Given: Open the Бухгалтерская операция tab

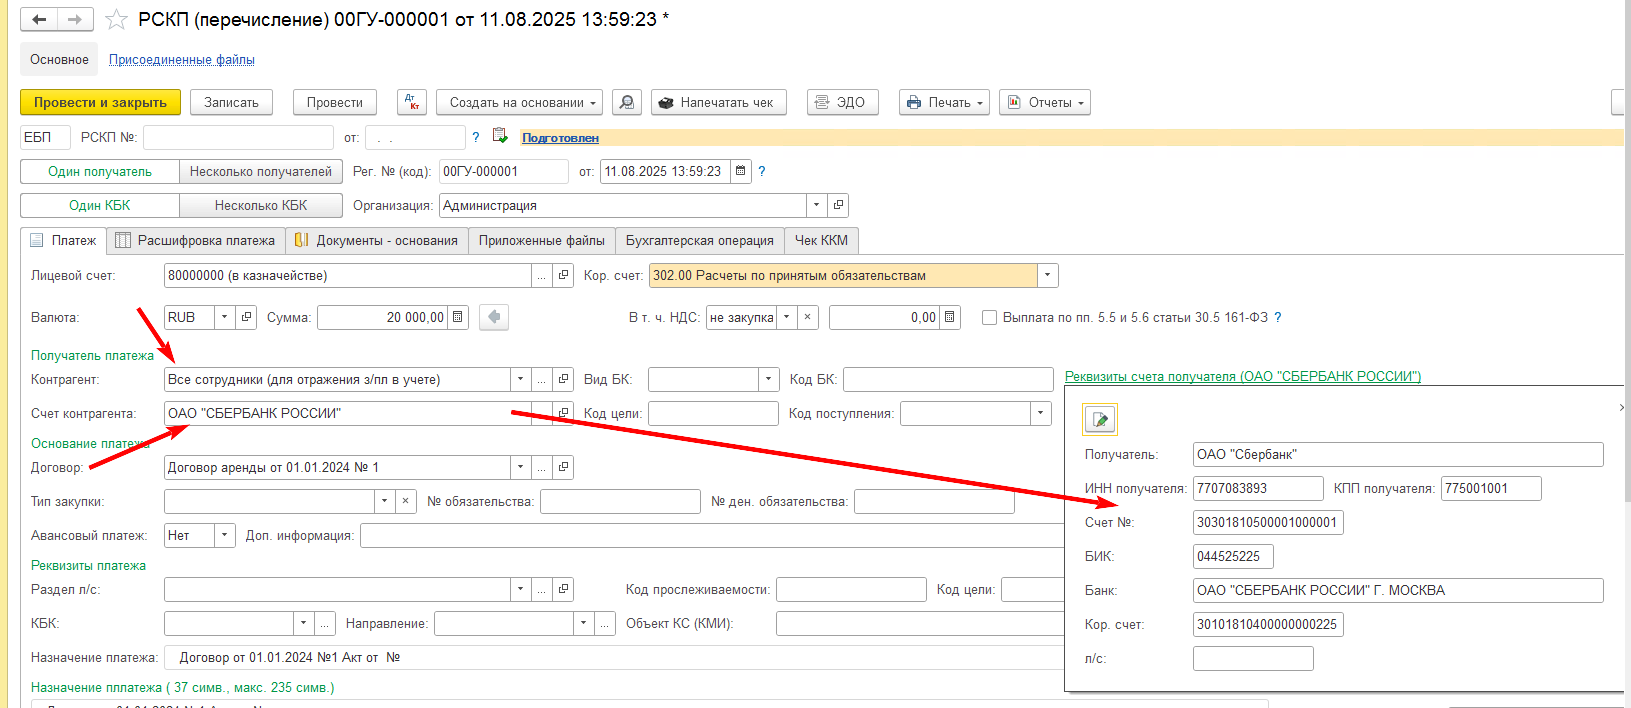Looking at the screenshot, I should (699, 240).
